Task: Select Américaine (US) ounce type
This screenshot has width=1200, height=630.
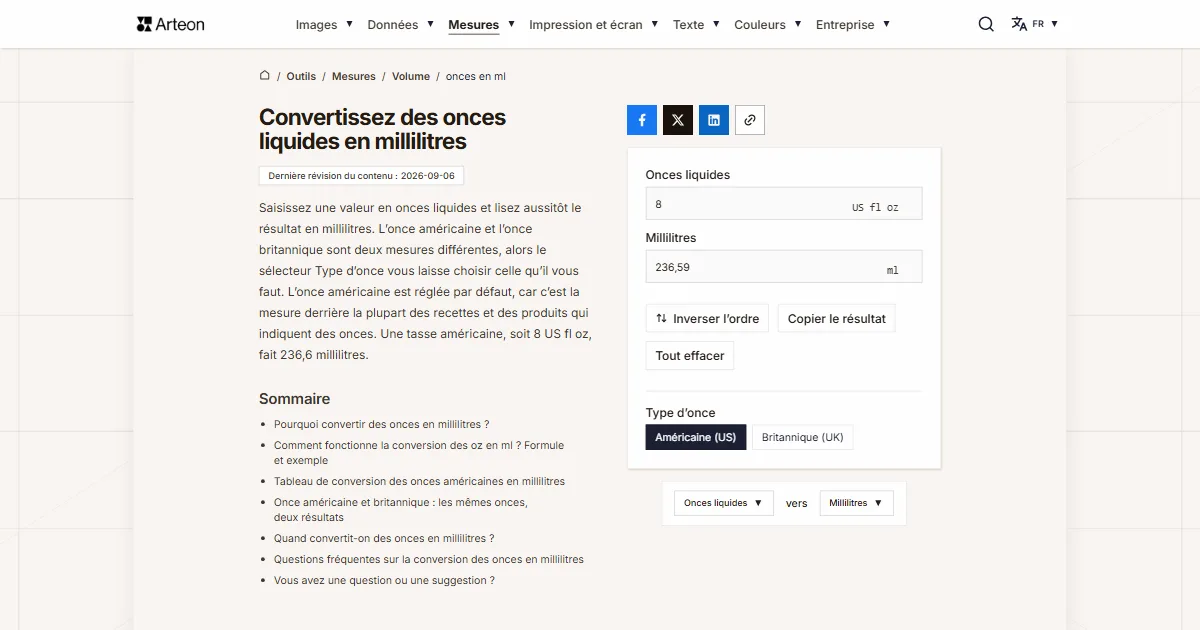Action: pos(696,437)
